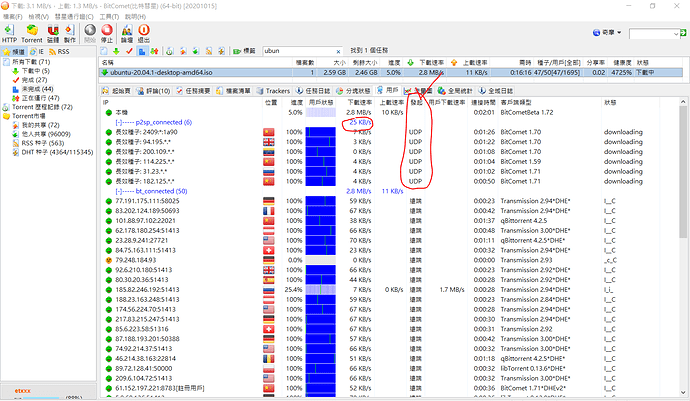Open the 檔案(F) menu

[12, 16]
